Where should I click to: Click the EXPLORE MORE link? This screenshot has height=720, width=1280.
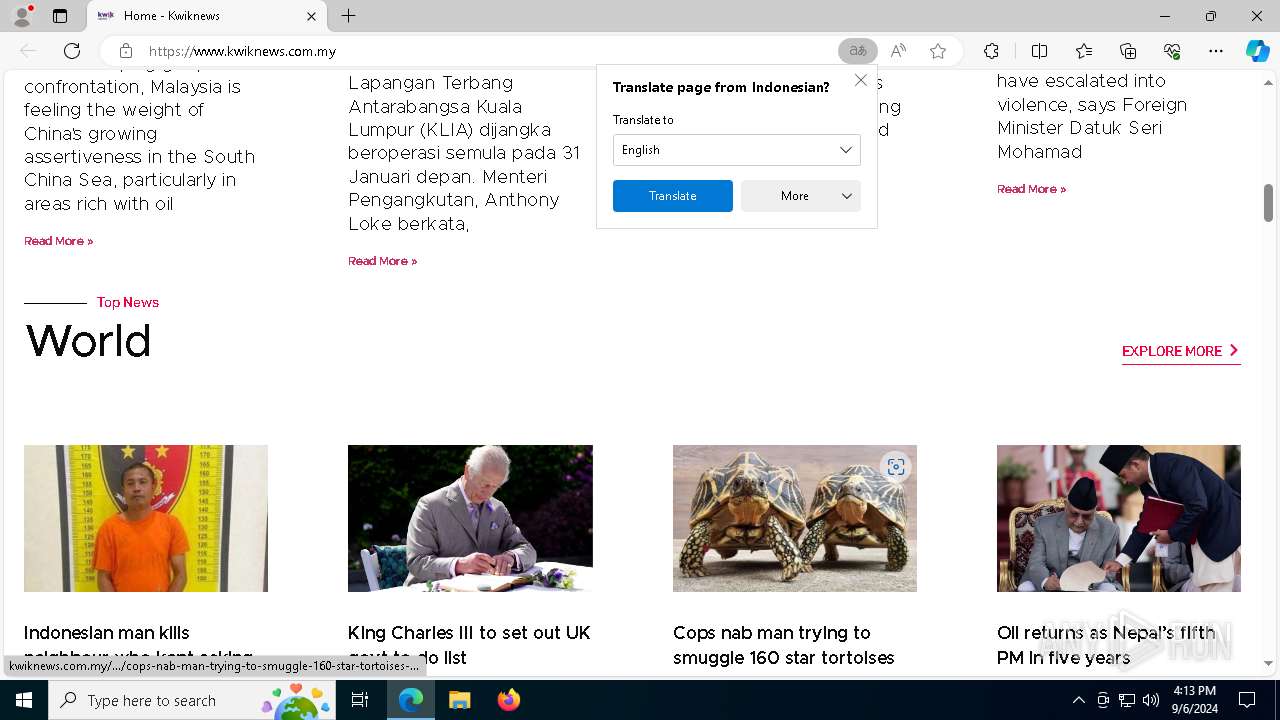(x=1181, y=351)
